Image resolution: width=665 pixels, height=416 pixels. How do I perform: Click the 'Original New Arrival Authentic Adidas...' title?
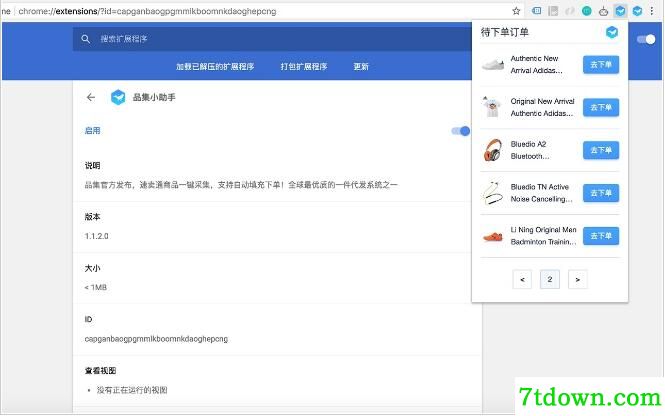coord(542,107)
